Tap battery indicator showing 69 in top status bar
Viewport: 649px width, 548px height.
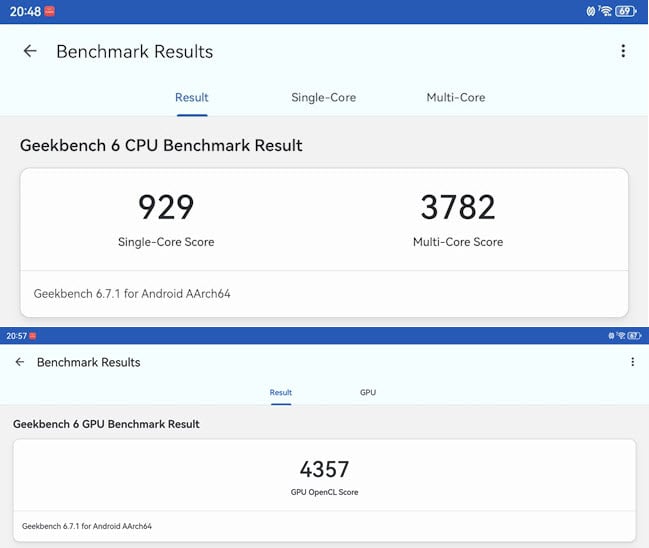[625, 11]
